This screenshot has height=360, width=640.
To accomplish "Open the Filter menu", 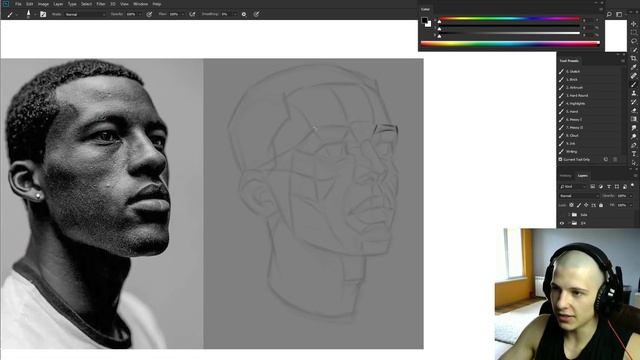I will 101,4.
